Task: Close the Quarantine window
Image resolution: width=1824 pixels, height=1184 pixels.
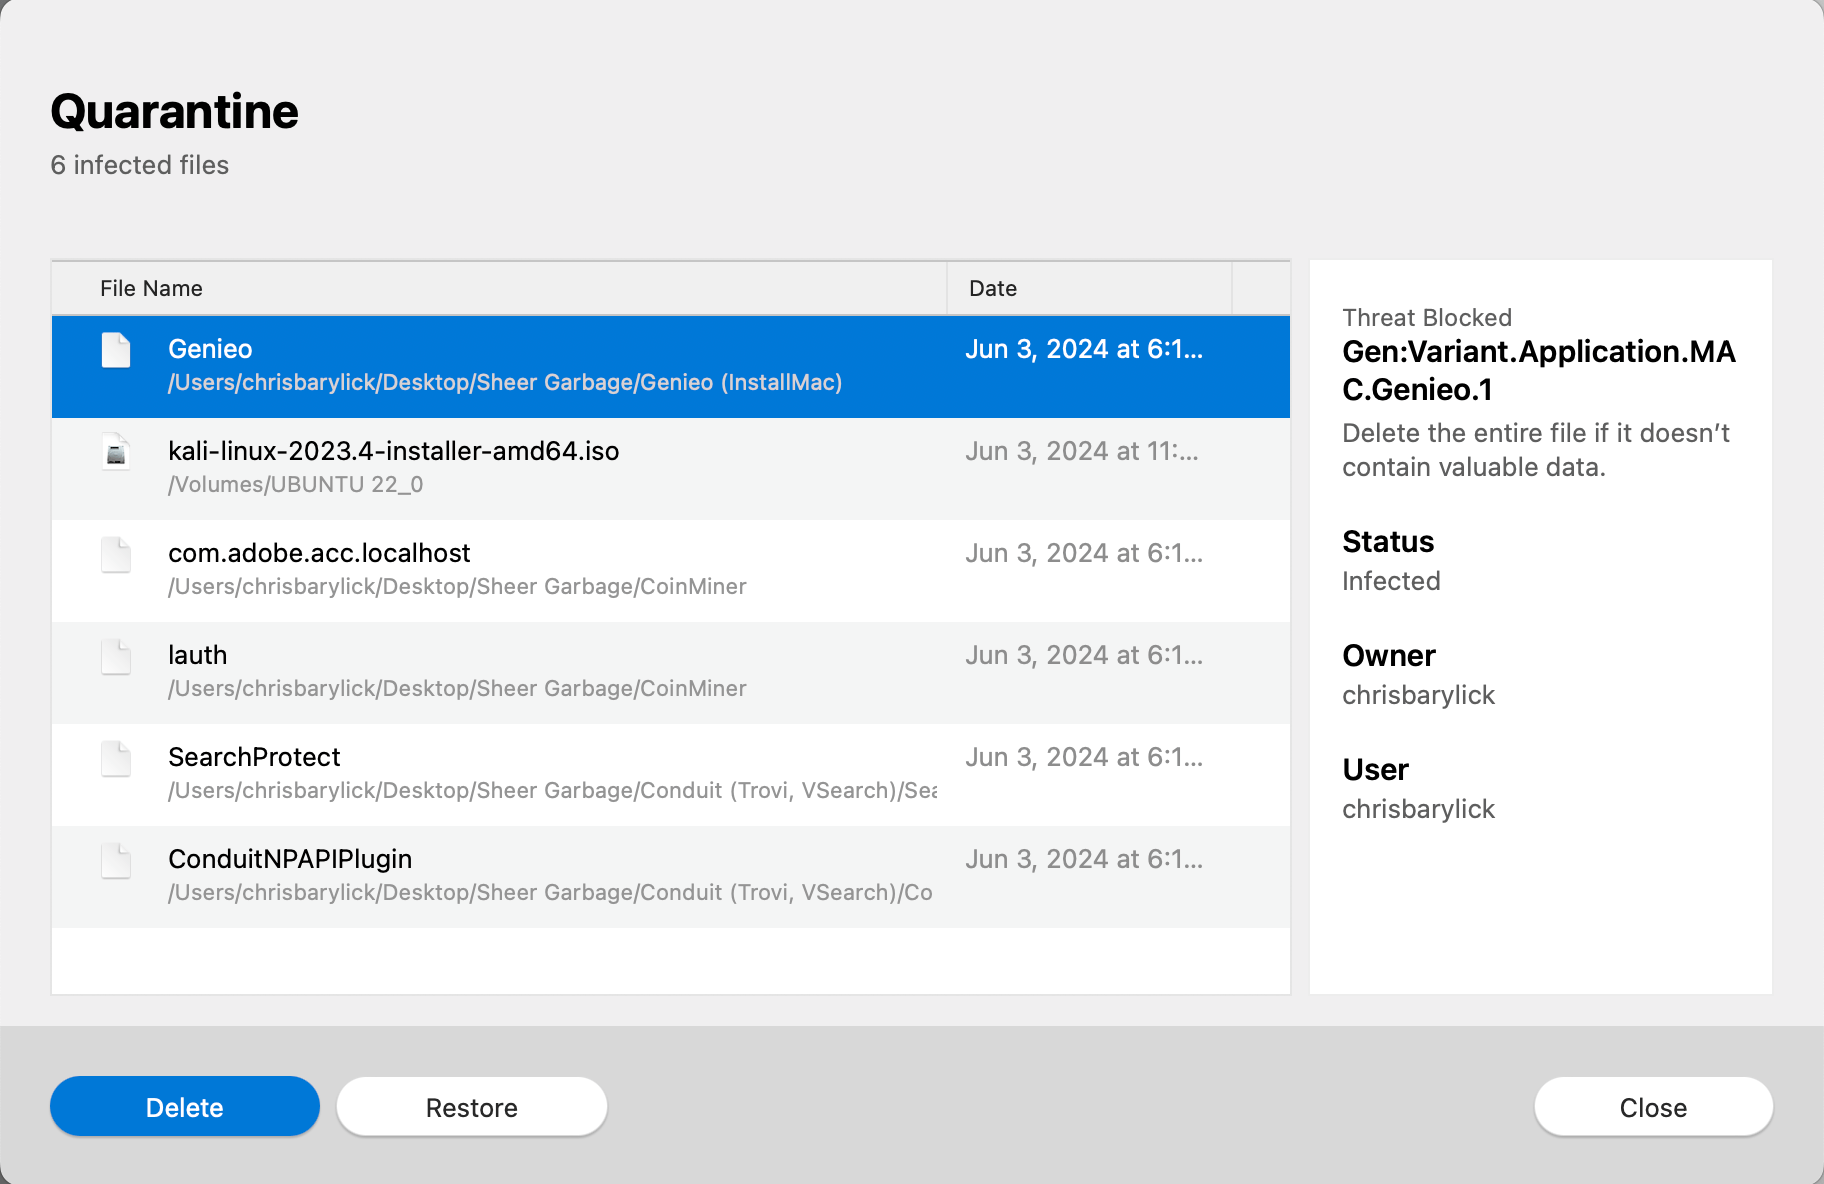Action: pyautogui.click(x=1652, y=1106)
